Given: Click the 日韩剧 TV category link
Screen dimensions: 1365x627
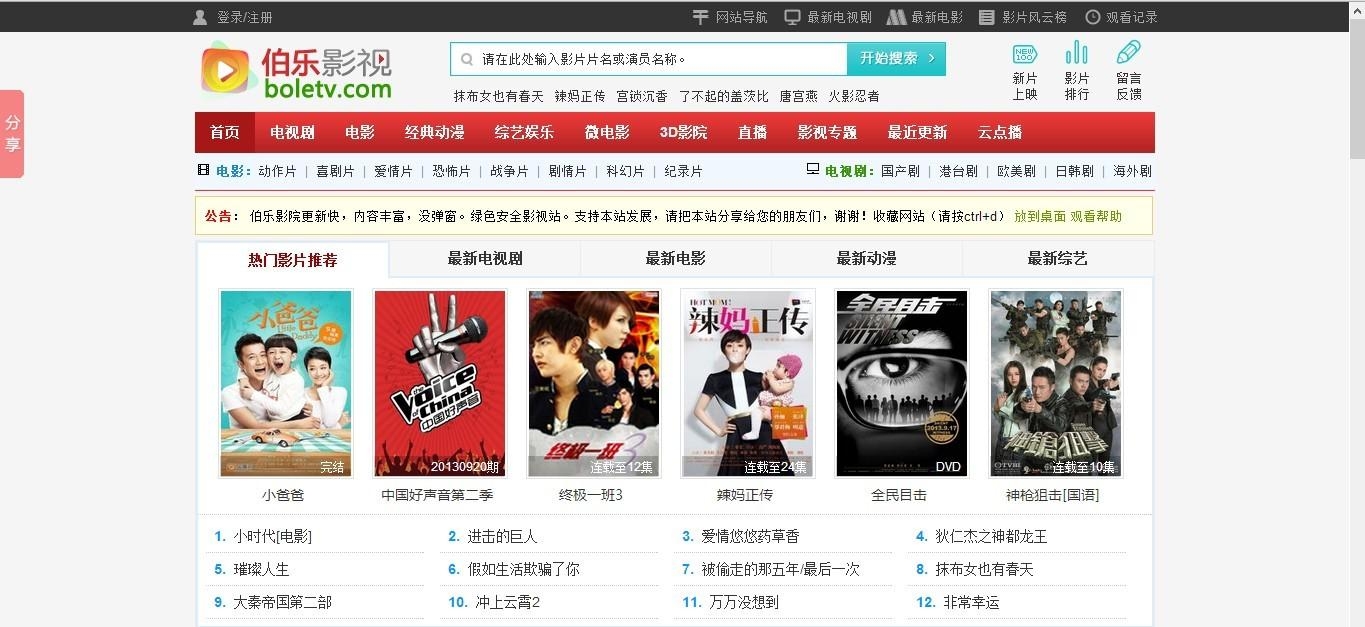Looking at the screenshot, I should (1074, 171).
